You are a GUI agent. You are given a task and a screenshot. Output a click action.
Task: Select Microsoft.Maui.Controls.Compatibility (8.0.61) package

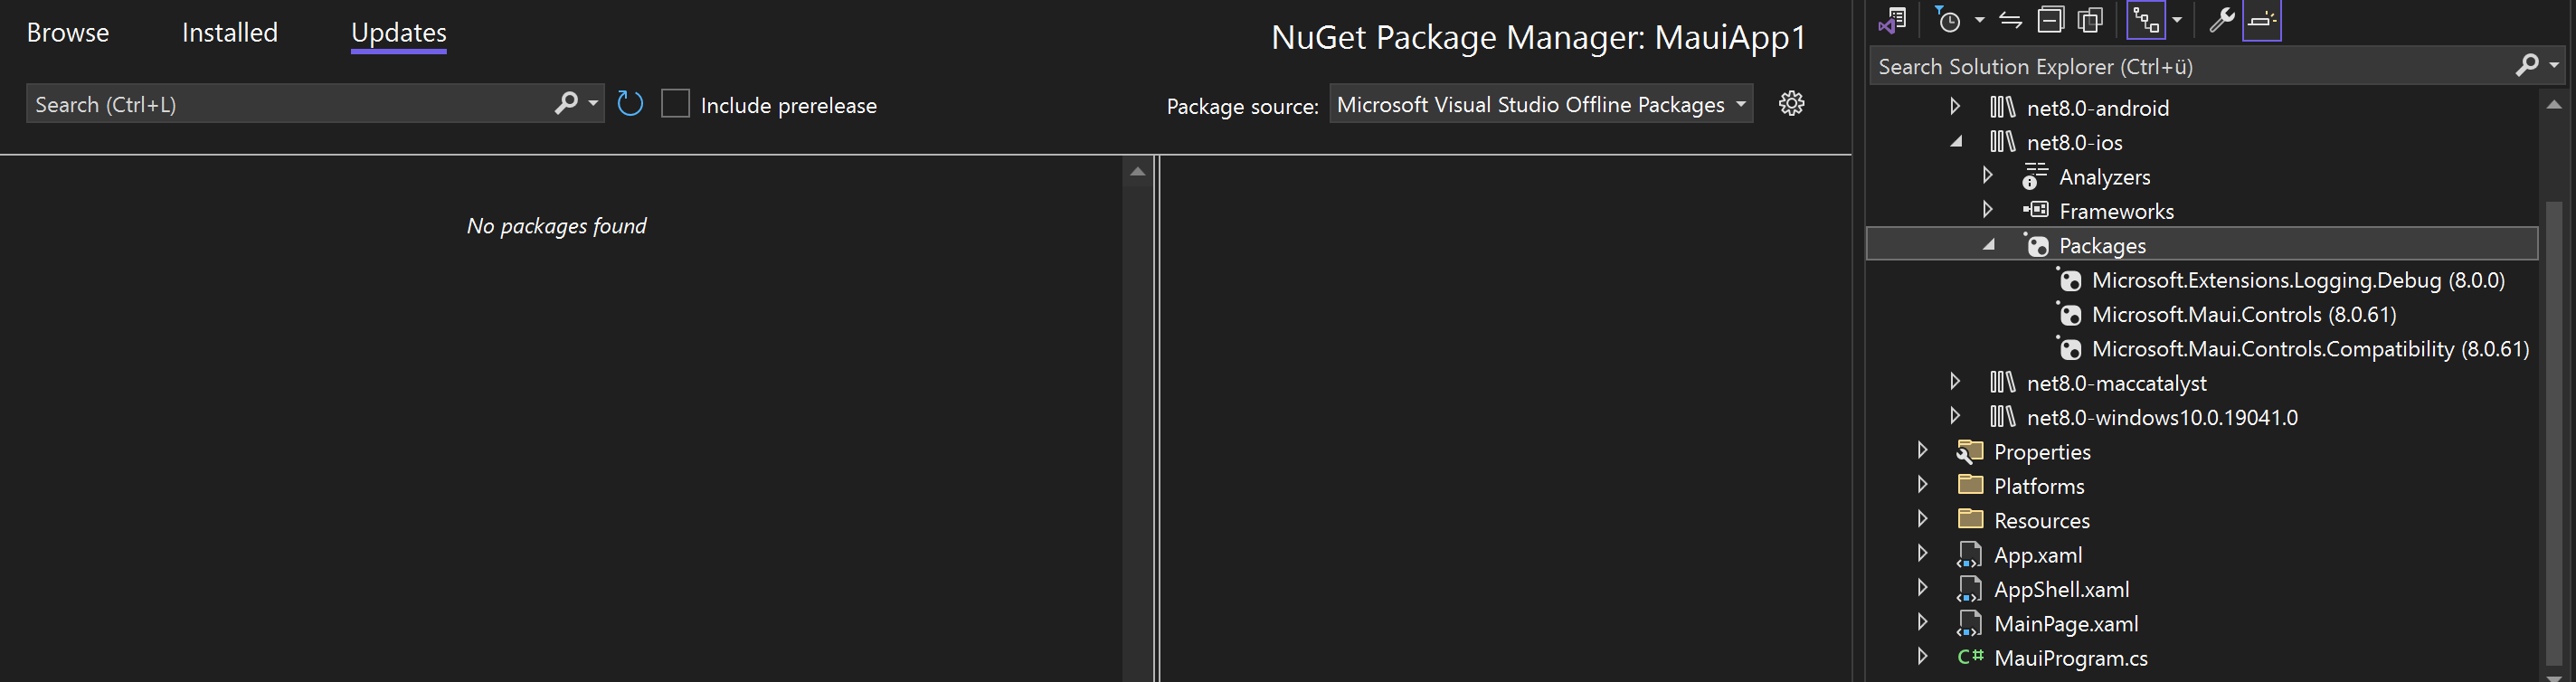click(x=2310, y=349)
